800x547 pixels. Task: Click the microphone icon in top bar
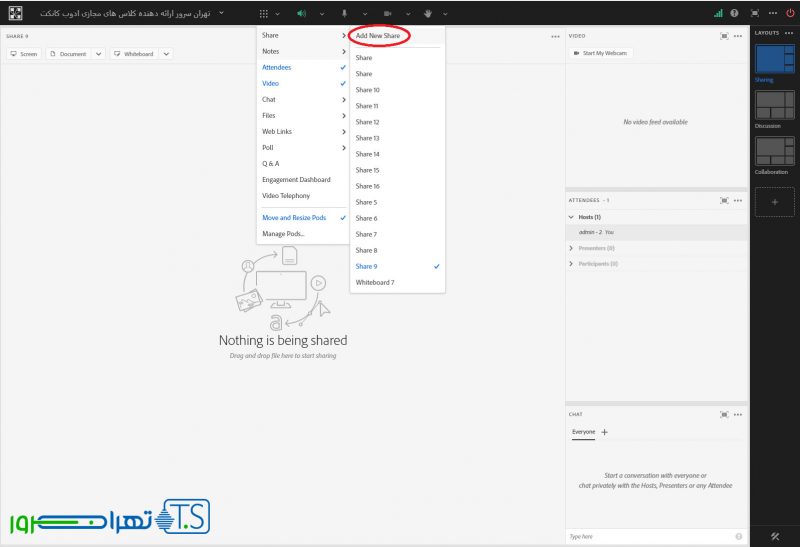344,13
